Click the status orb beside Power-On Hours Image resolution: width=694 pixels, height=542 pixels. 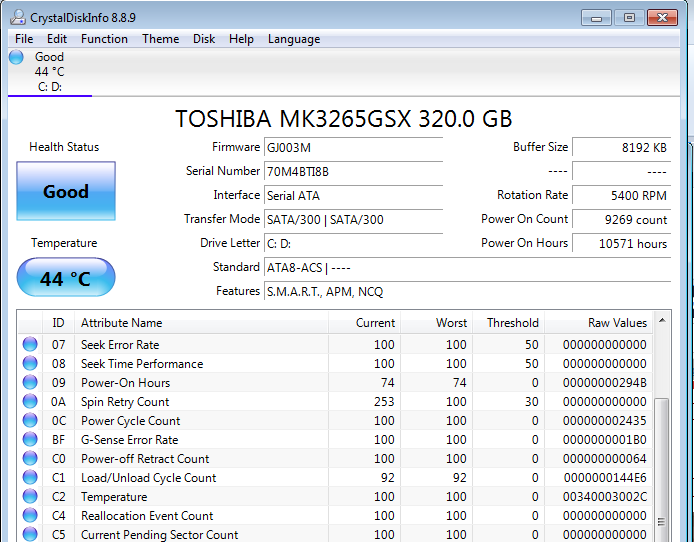click(30, 383)
